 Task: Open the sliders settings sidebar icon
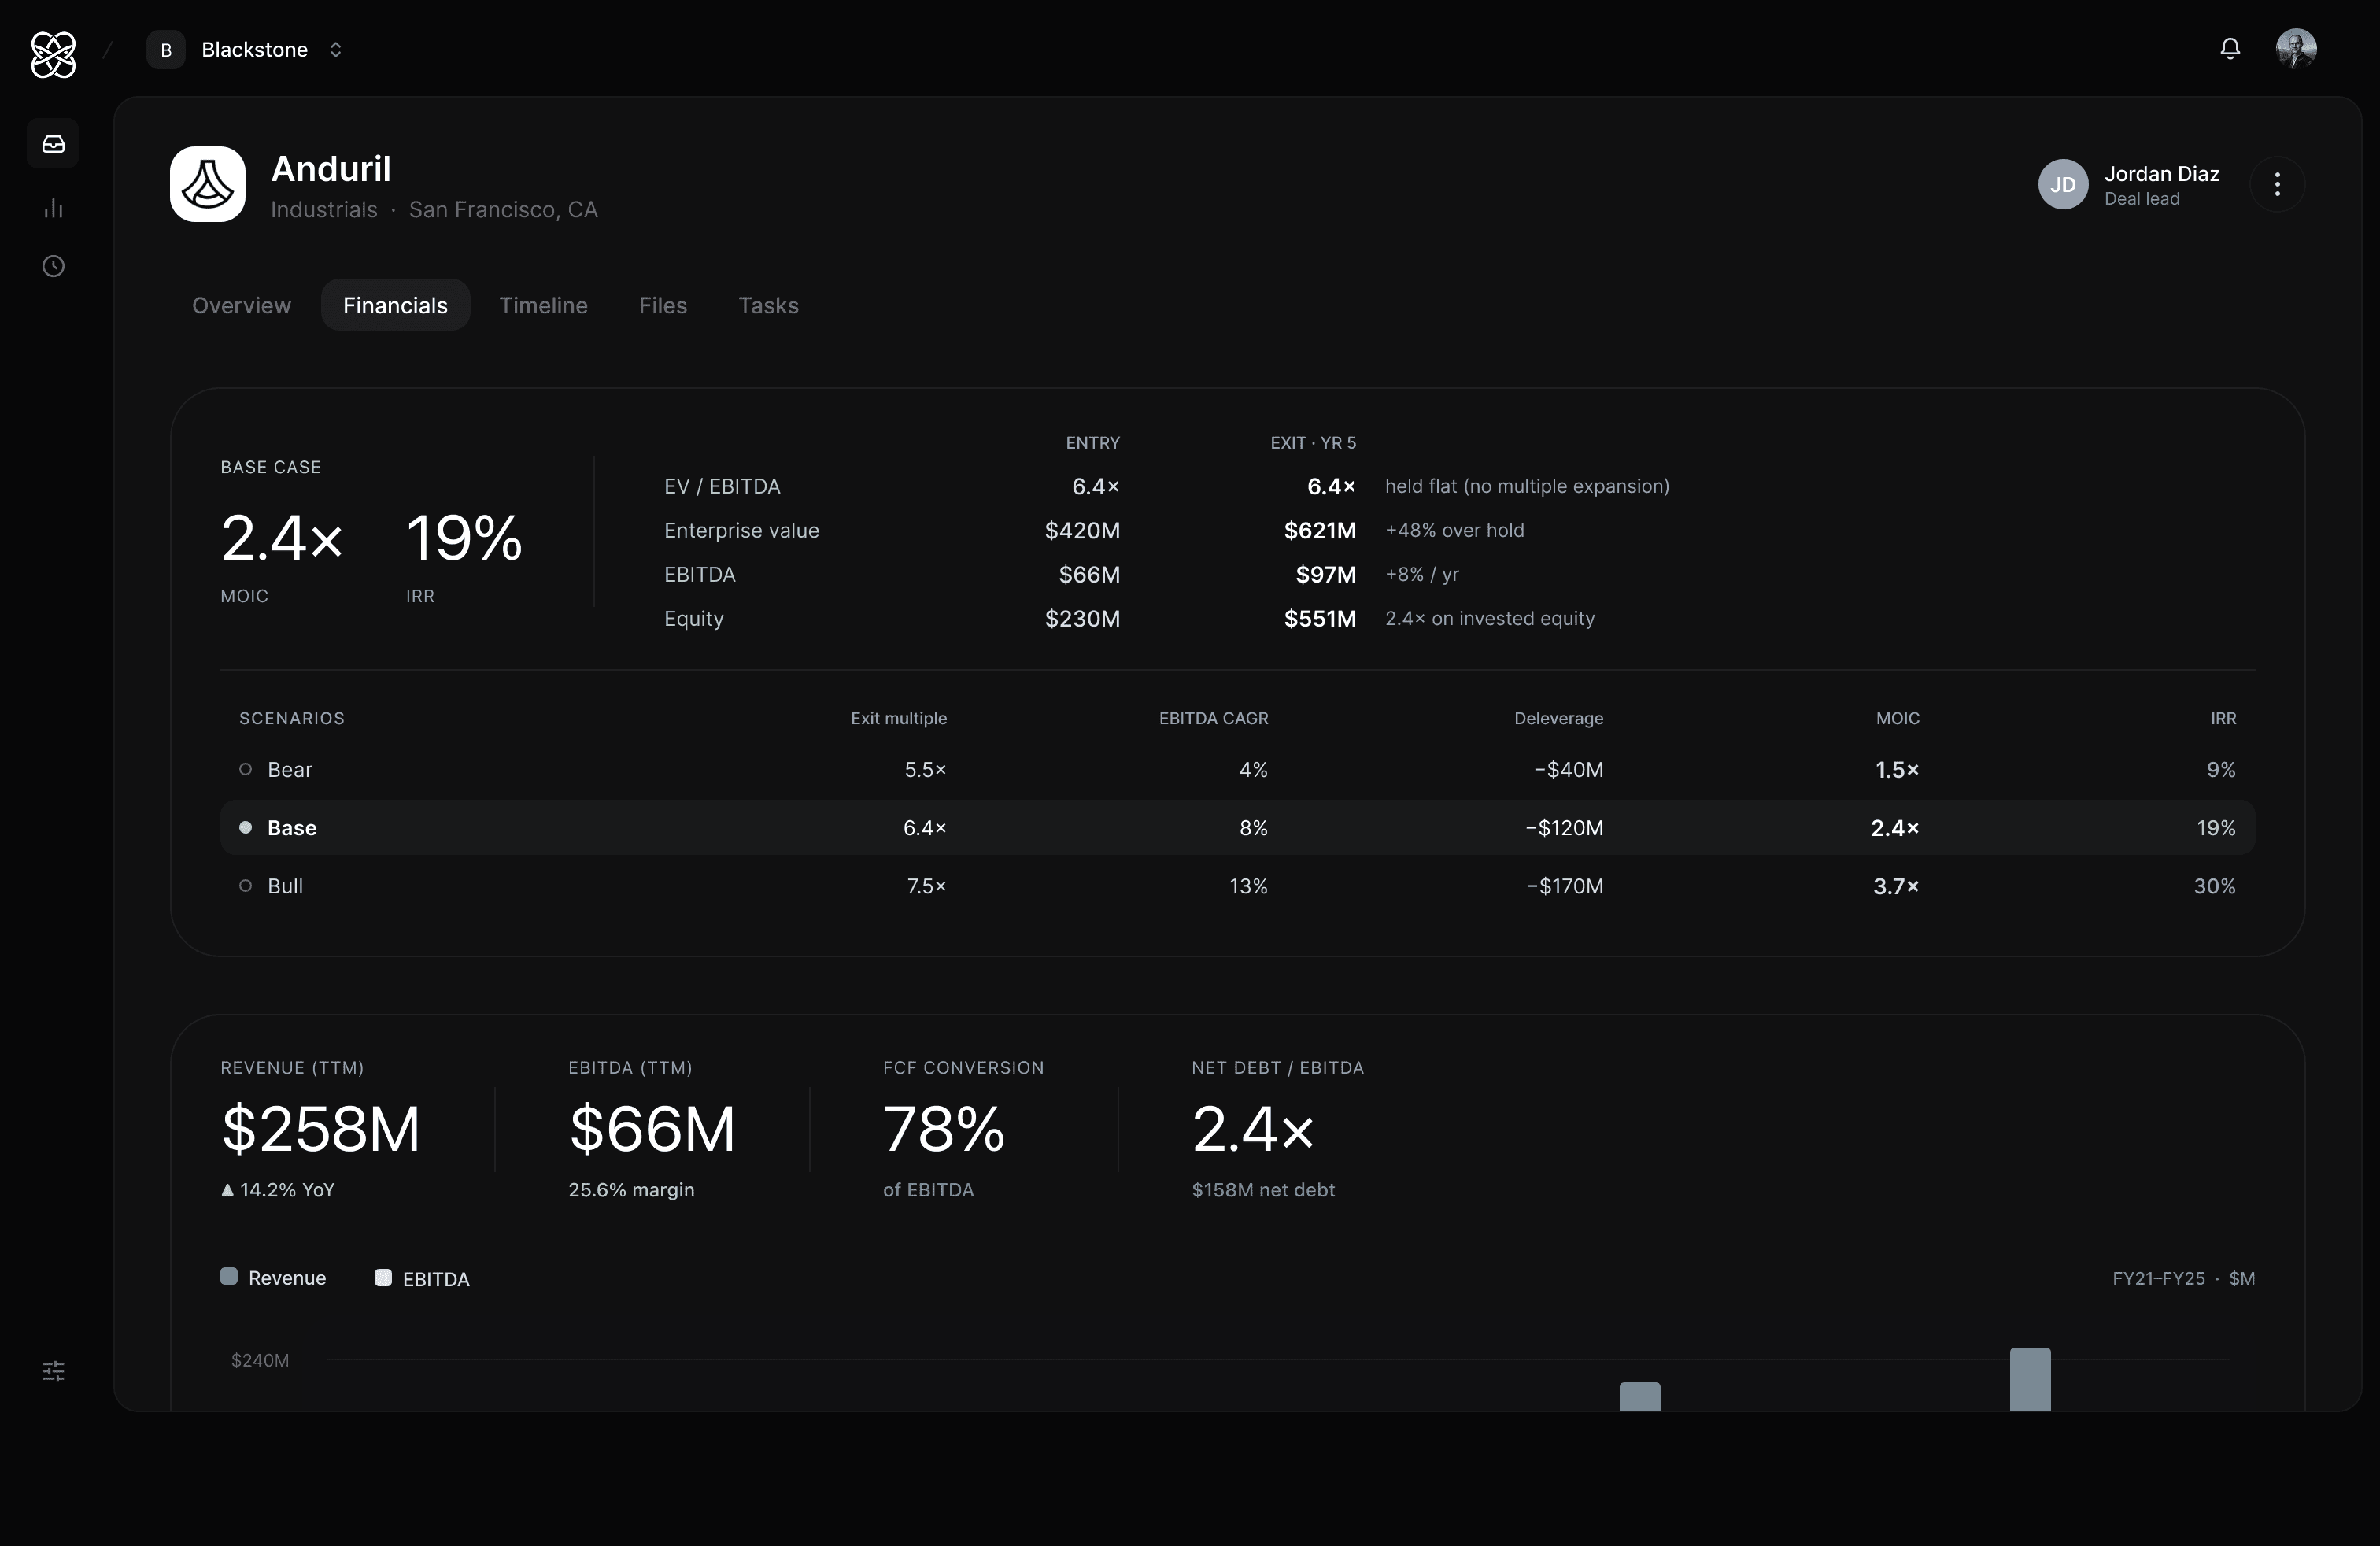[x=53, y=1371]
